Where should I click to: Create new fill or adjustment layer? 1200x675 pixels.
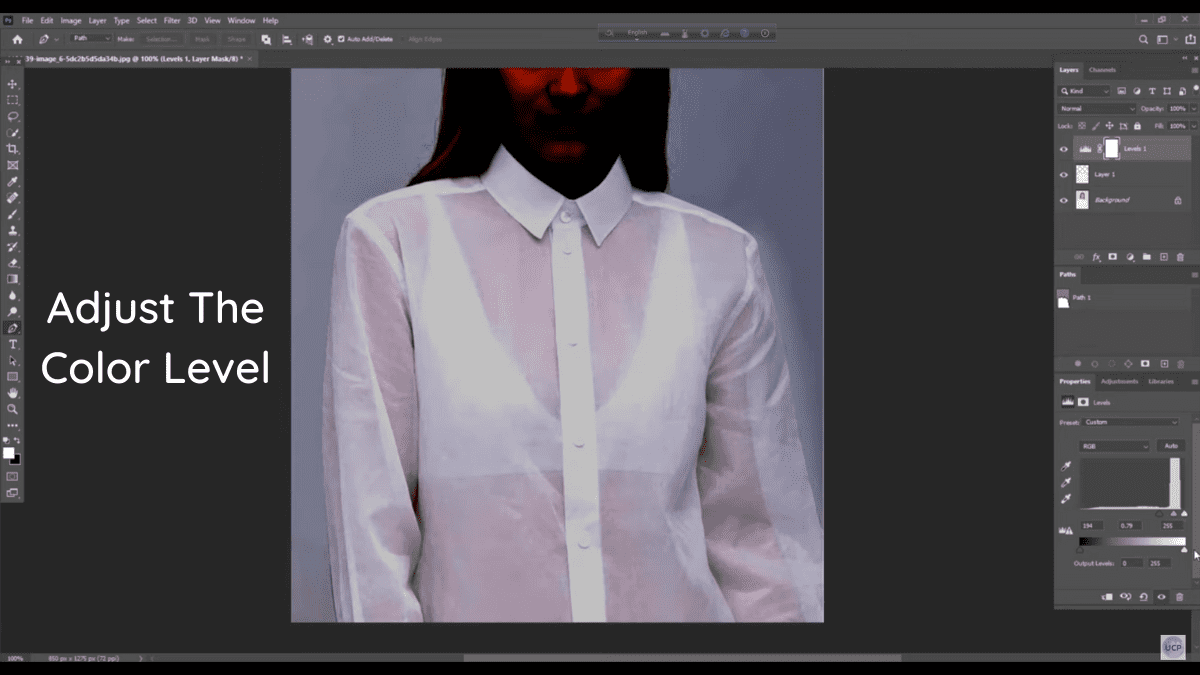(x=1129, y=257)
